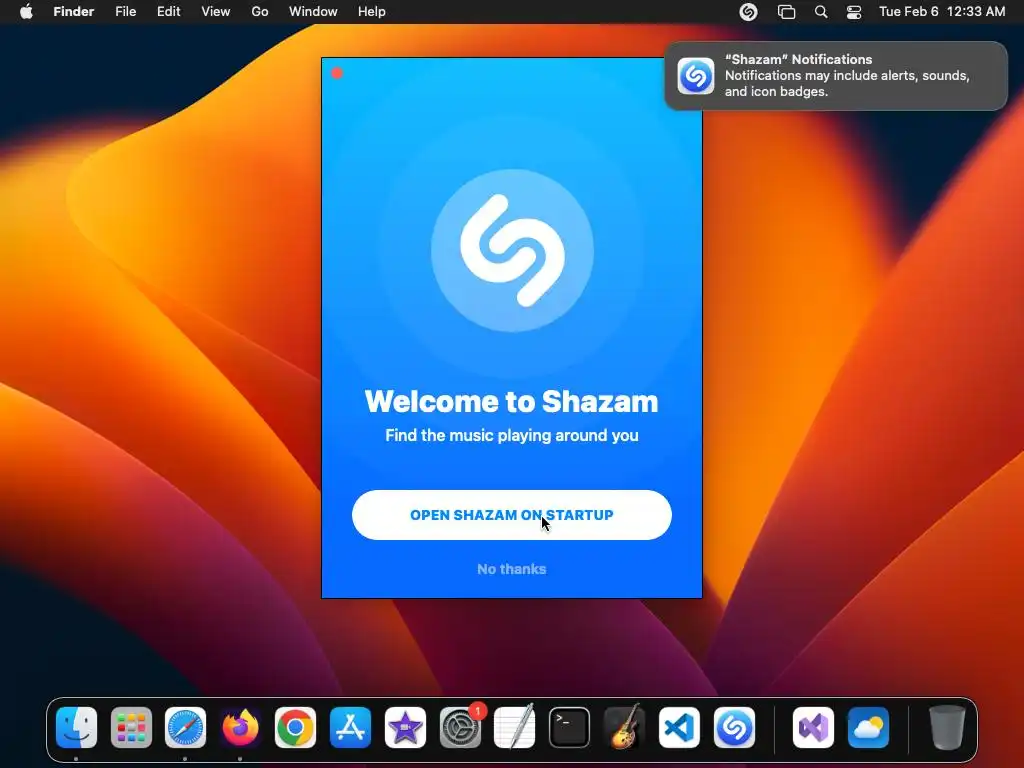The width and height of the screenshot is (1024, 768).
Task: Decline with the No thanks link
Action: coord(511,569)
